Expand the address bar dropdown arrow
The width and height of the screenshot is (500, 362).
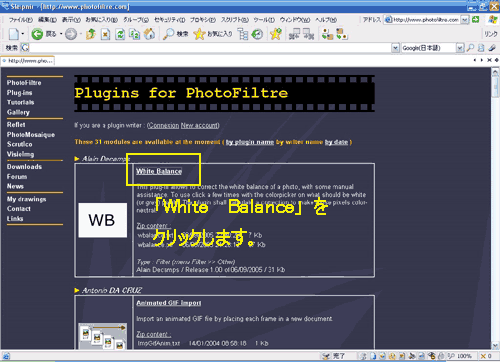click(x=465, y=20)
